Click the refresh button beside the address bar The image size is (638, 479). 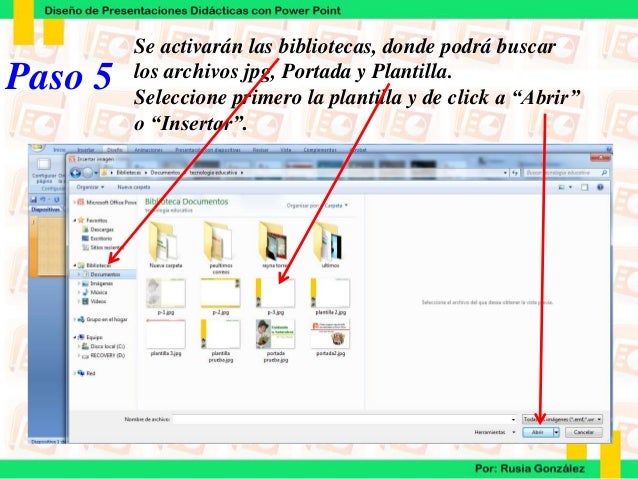coord(515,173)
